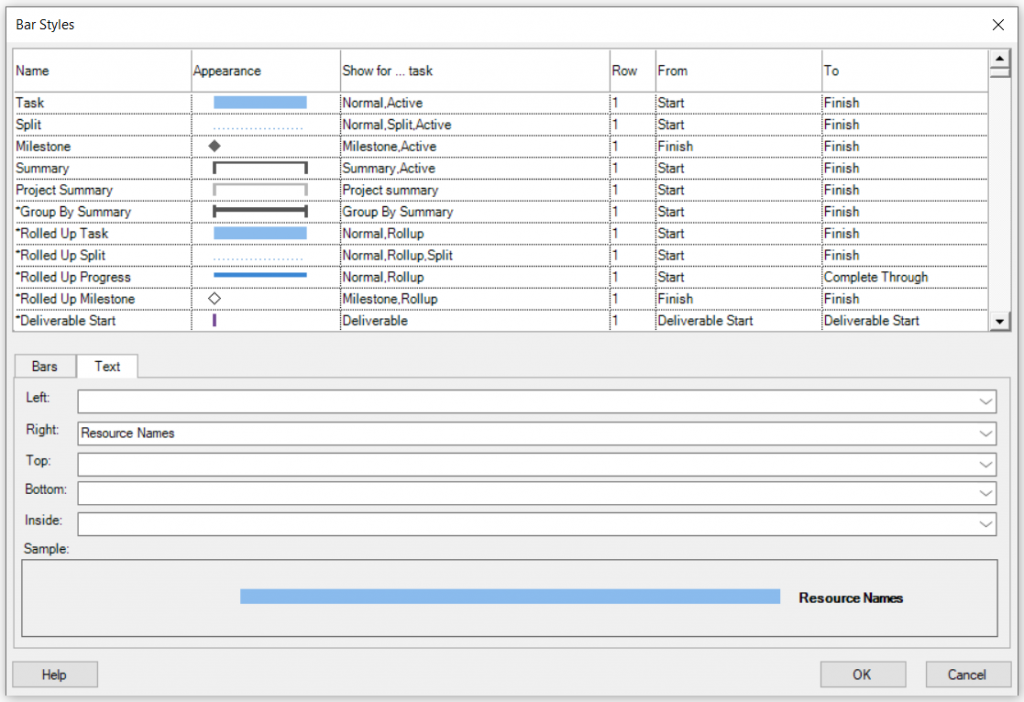Click the Cancel button
The height and width of the screenshot is (702, 1024).
(967, 674)
